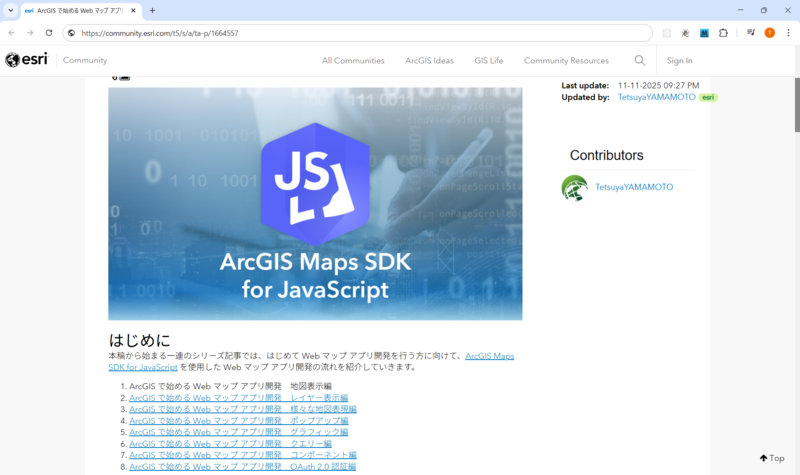Open the media control playlist icon

pyautogui.click(x=751, y=33)
